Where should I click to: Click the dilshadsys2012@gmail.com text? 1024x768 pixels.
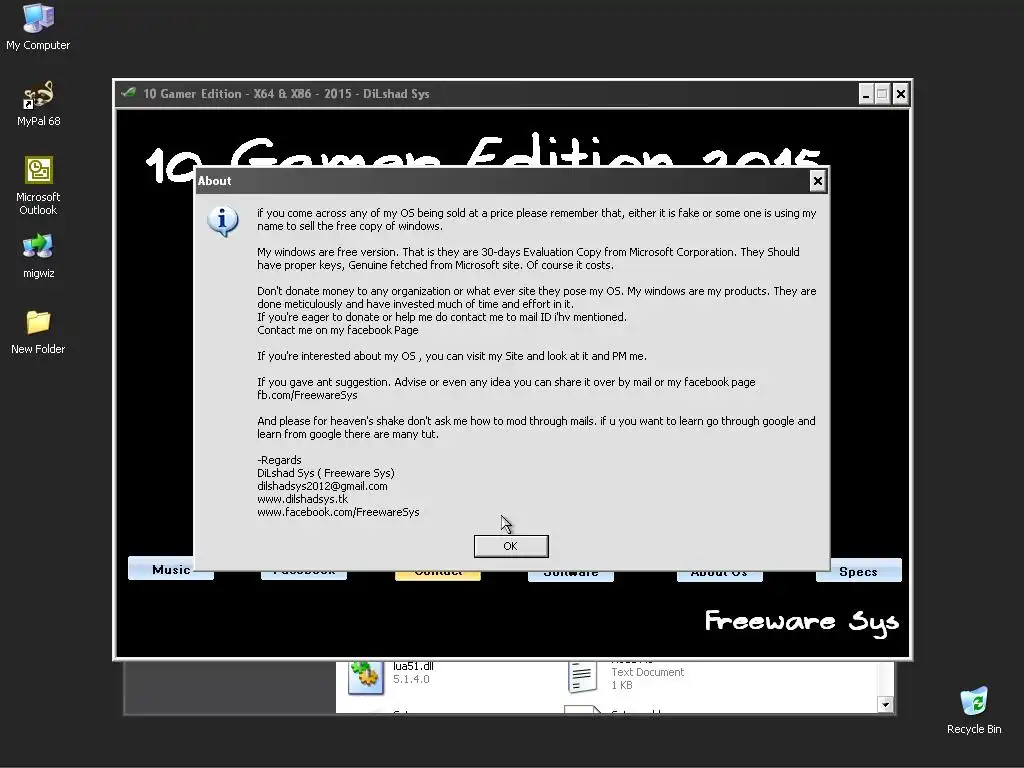pyautogui.click(x=322, y=486)
